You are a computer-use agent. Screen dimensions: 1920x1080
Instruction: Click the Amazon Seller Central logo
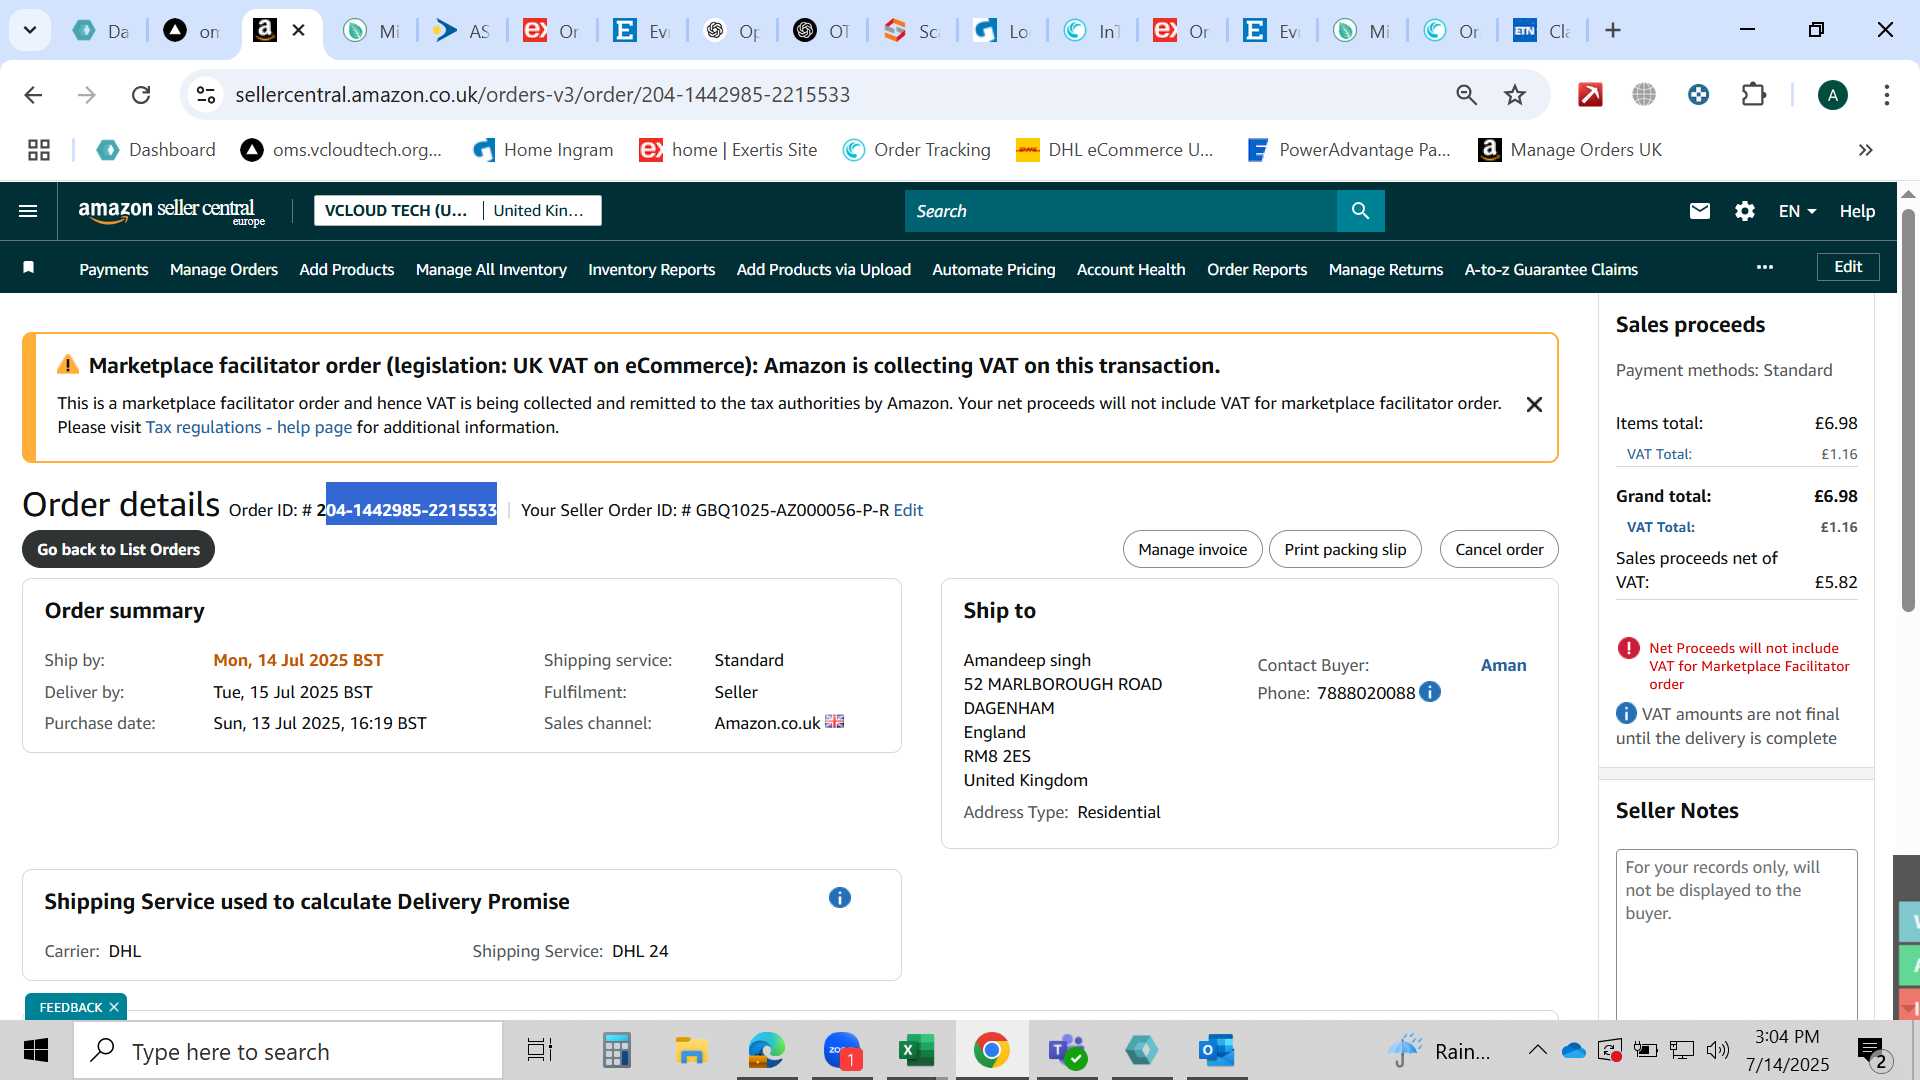click(171, 211)
